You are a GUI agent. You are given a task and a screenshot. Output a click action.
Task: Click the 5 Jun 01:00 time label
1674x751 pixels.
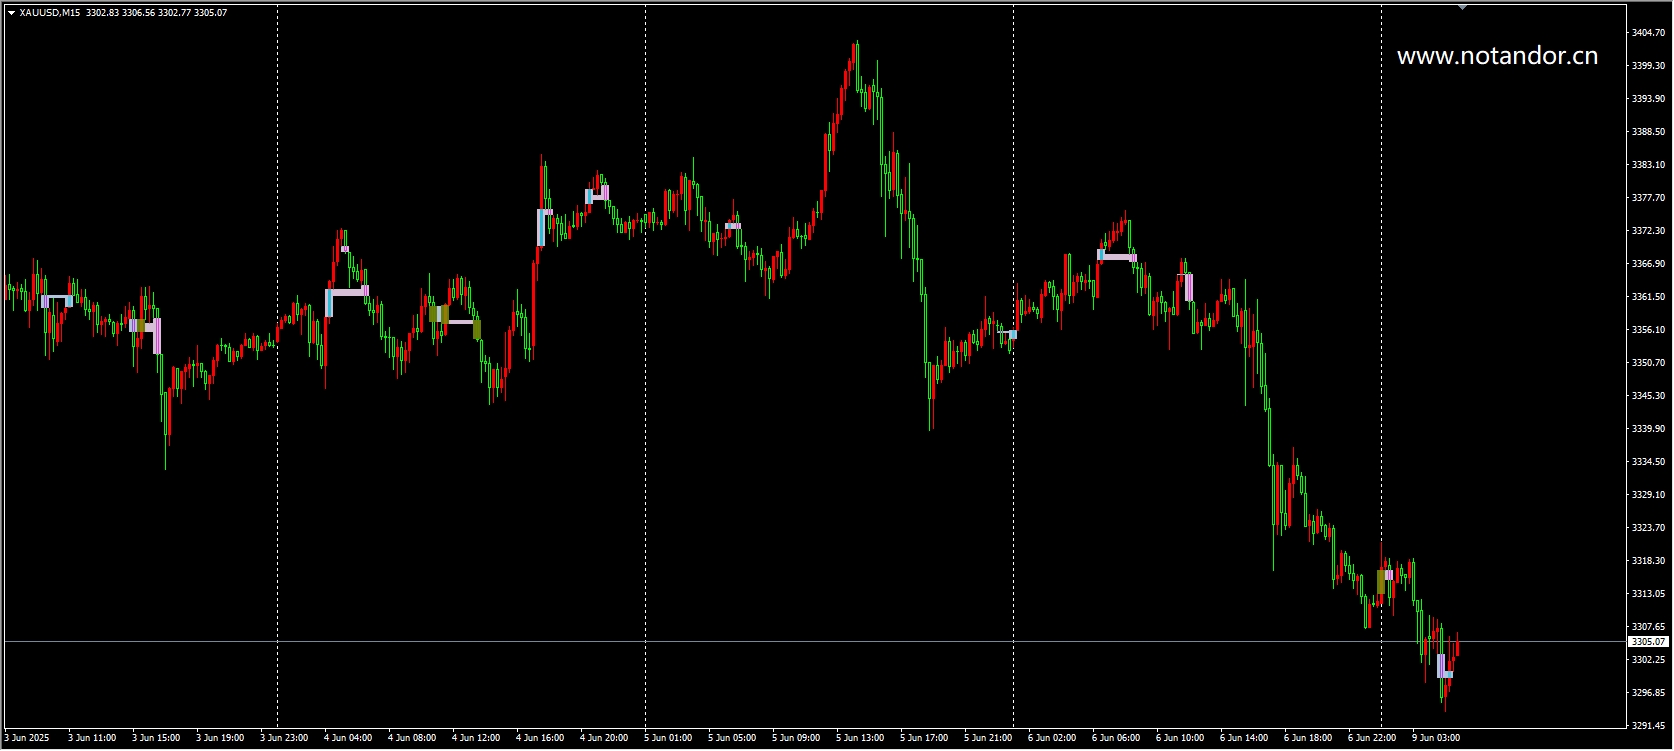click(x=668, y=738)
